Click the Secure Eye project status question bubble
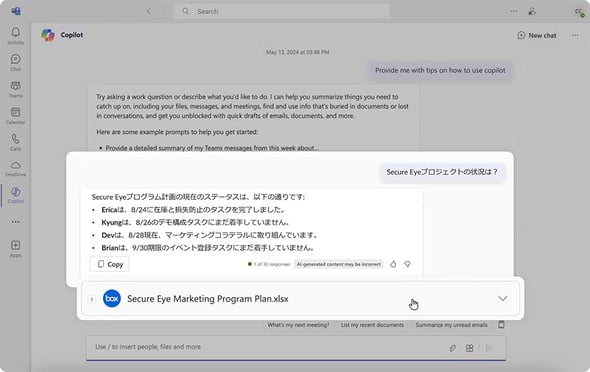 (x=442, y=172)
